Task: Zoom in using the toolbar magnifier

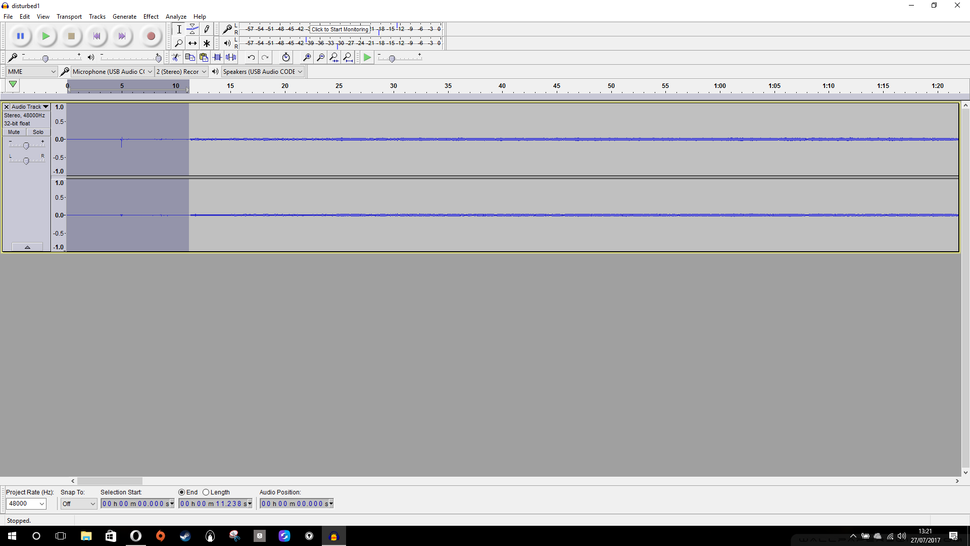Action: click(x=307, y=58)
